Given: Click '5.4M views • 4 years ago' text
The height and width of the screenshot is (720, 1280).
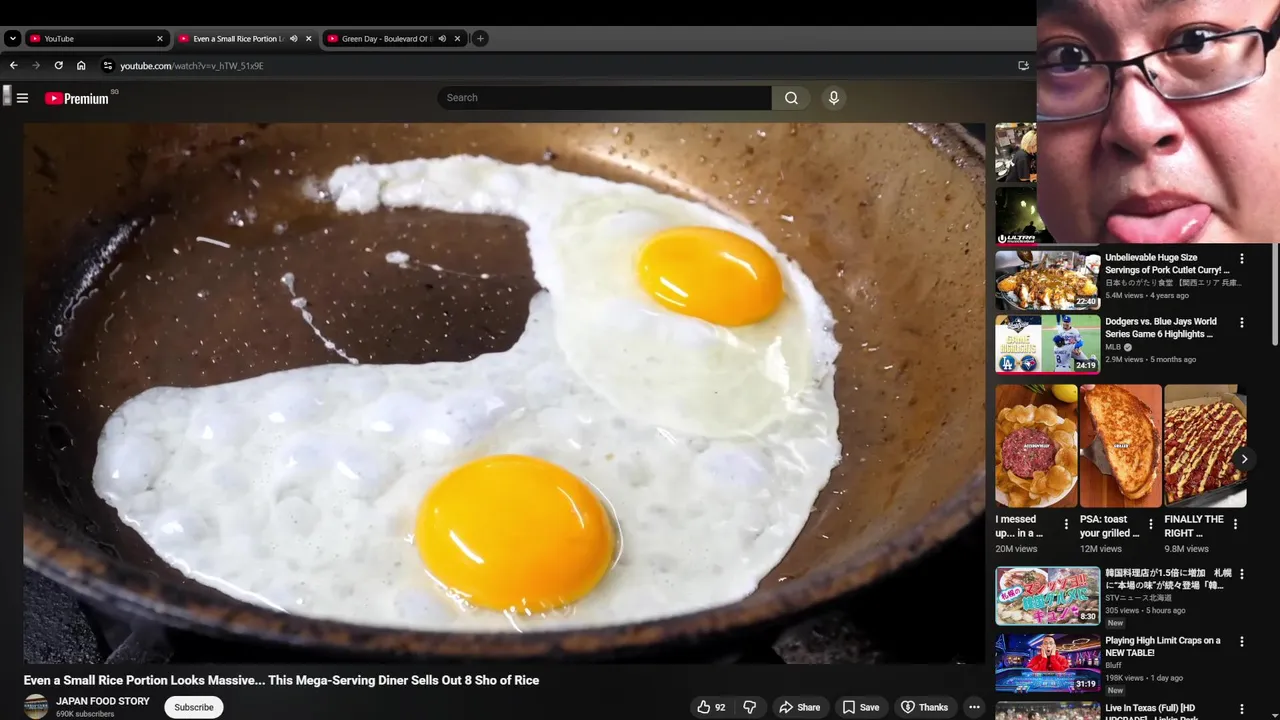Looking at the screenshot, I should pyautogui.click(x=1147, y=296).
